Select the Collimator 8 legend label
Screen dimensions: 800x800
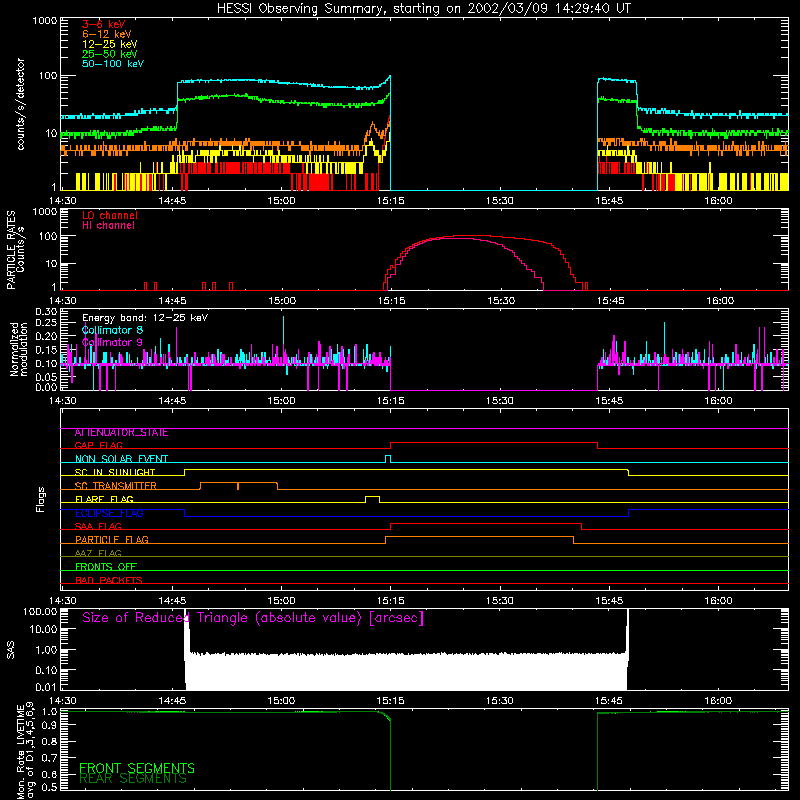tap(112, 330)
